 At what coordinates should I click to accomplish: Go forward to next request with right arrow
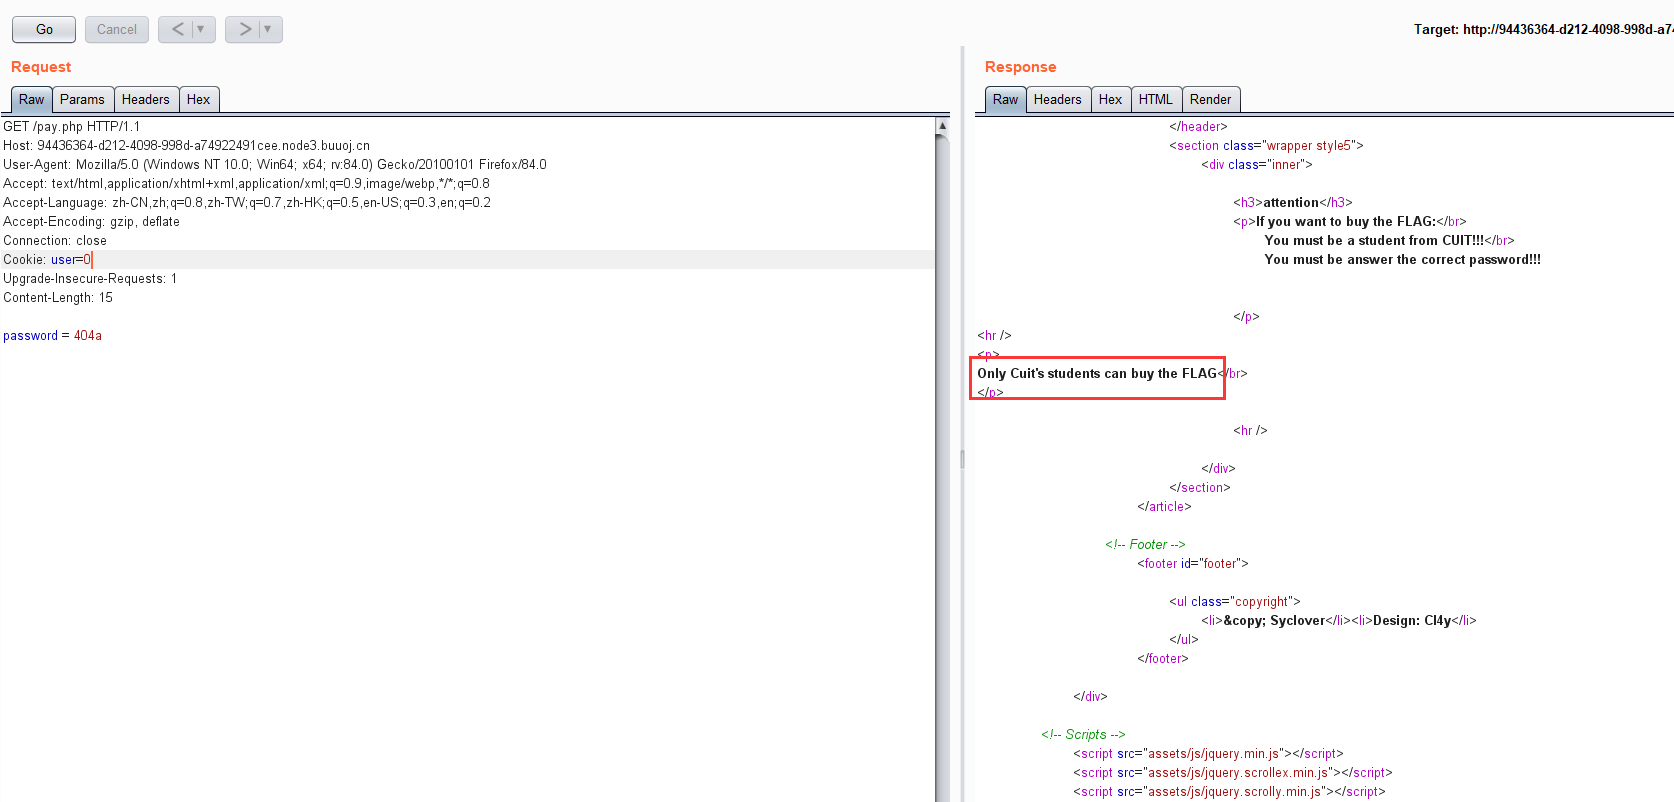pos(244,29)
